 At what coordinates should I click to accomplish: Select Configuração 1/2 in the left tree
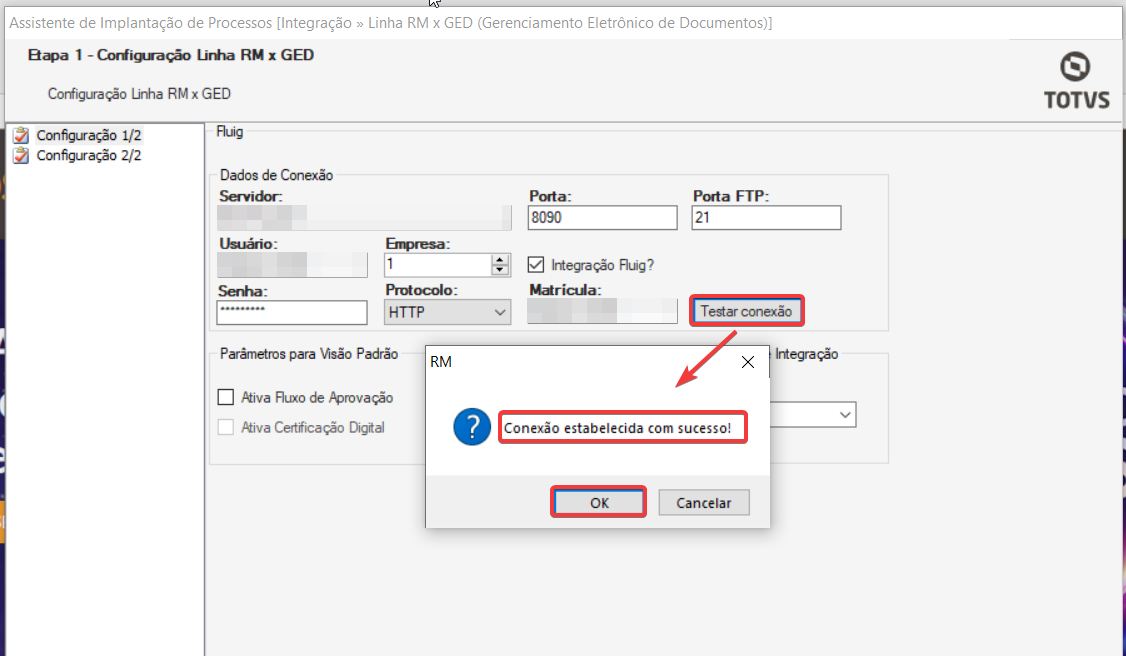tap(89, 135)
